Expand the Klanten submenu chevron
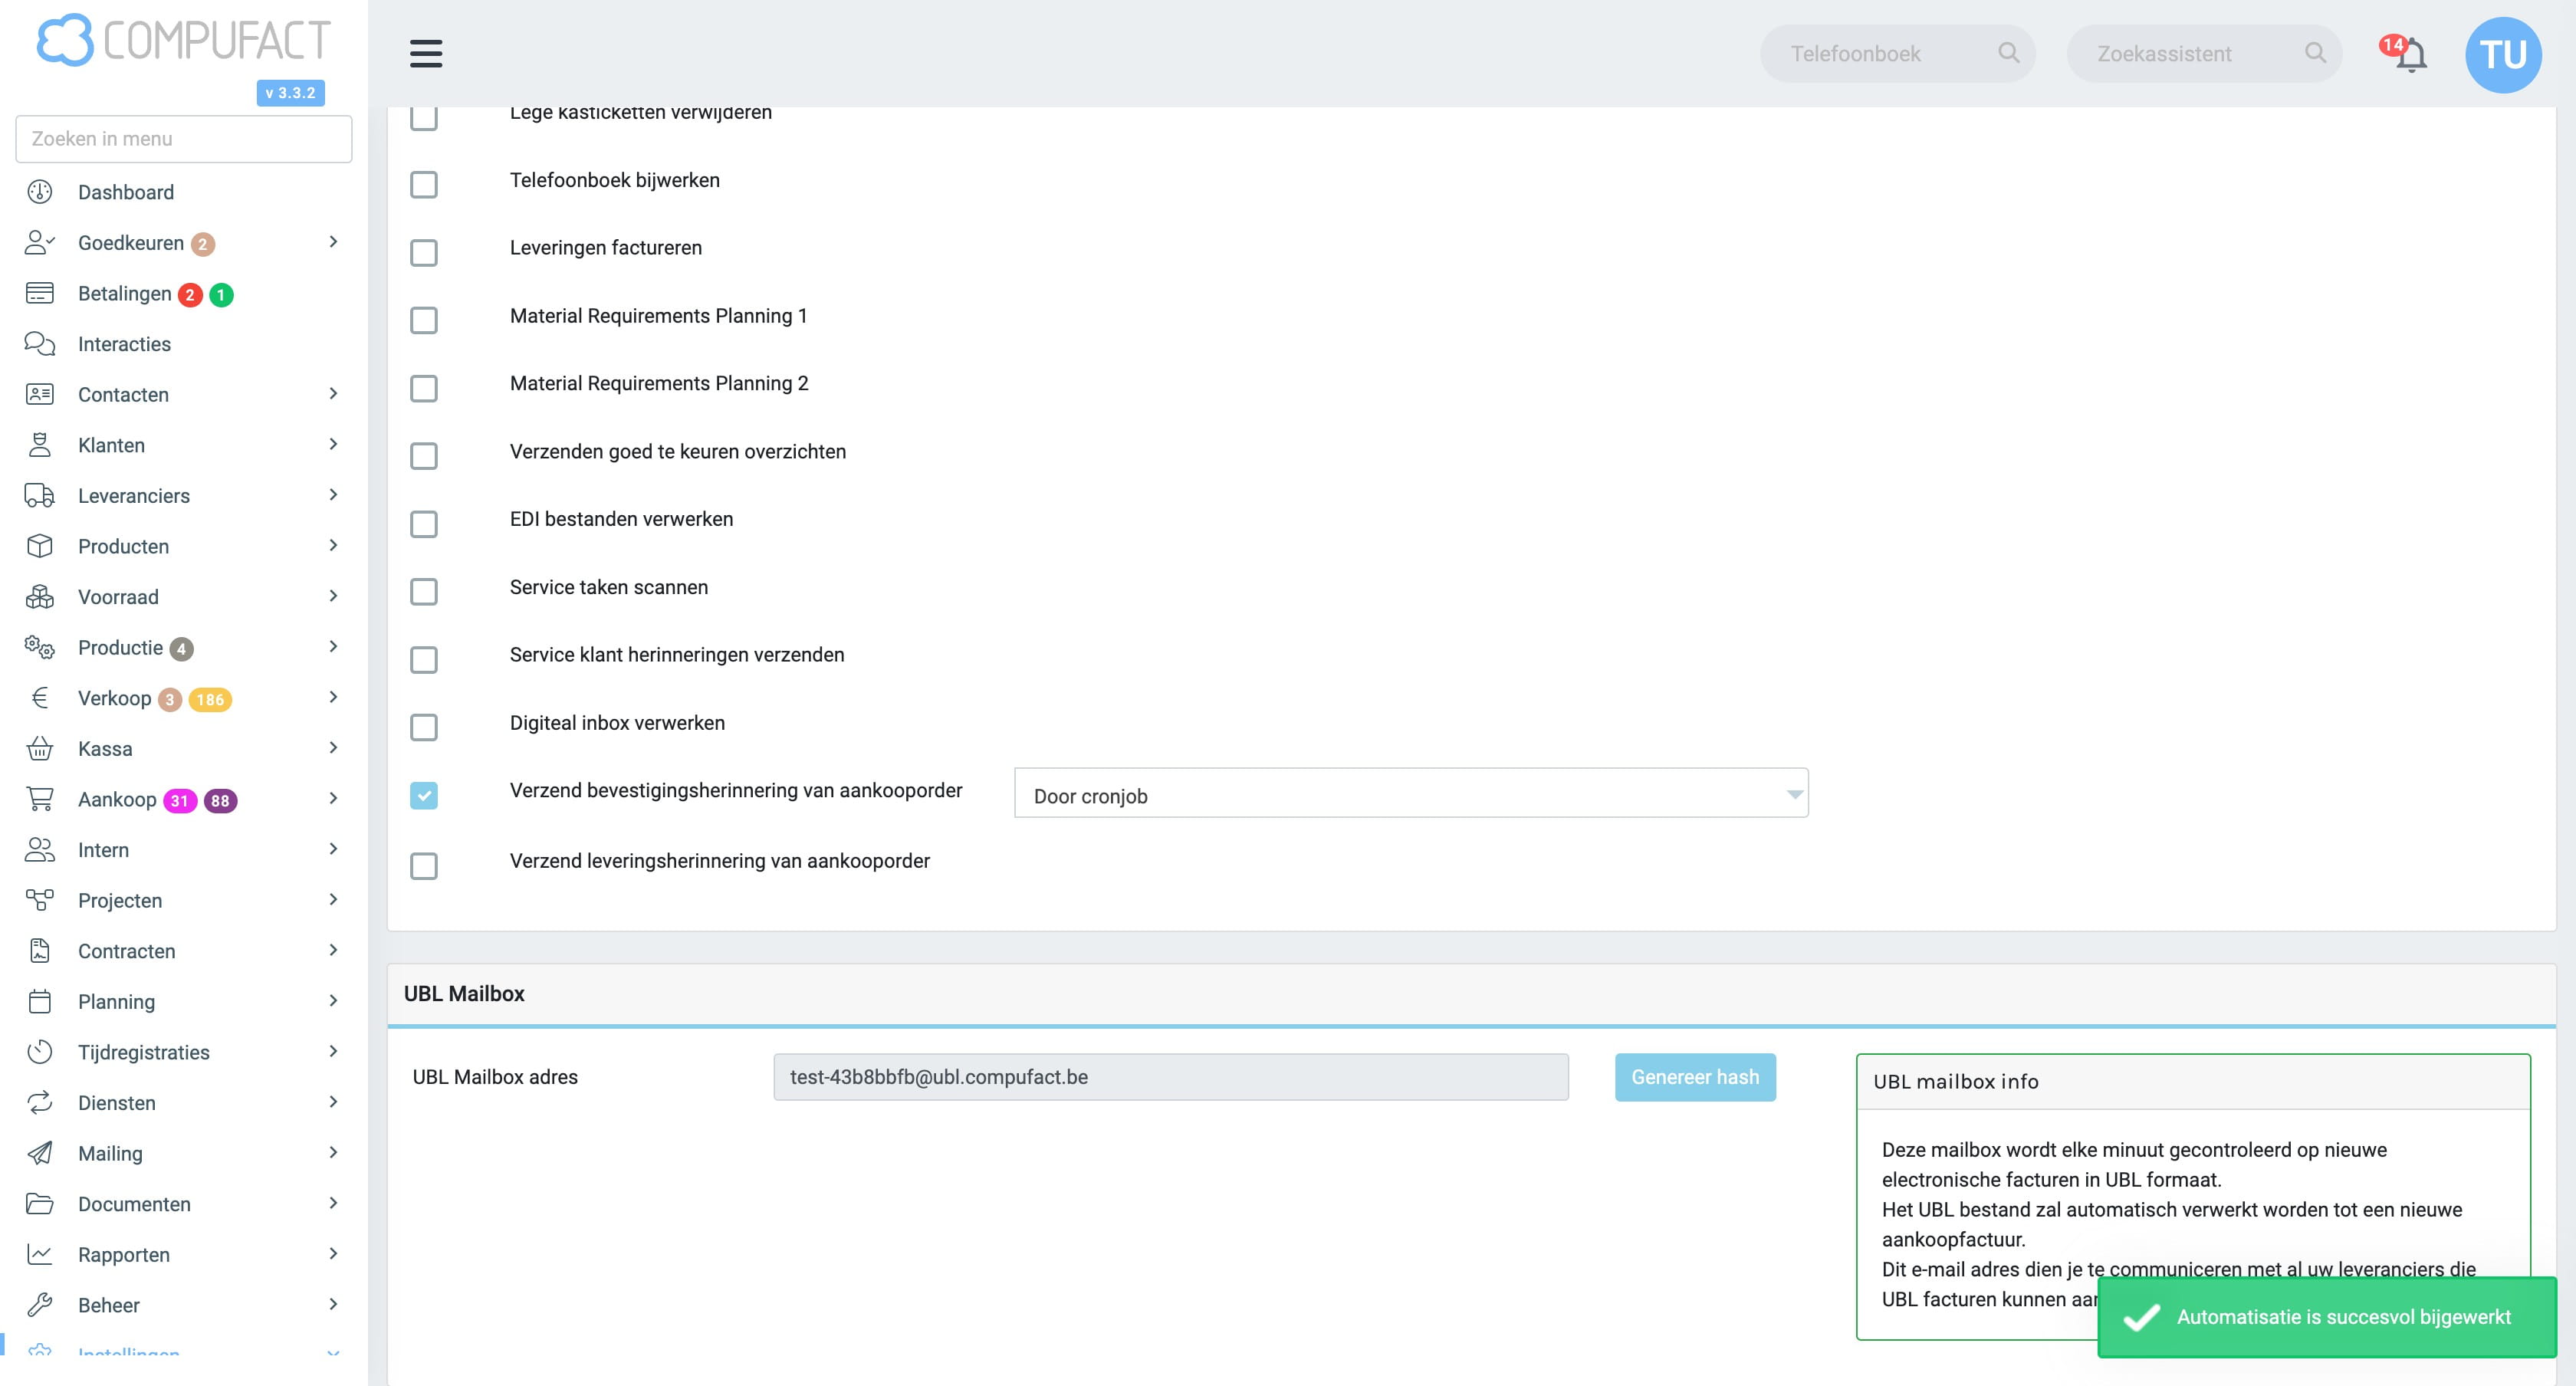2576x1386 pixels. (333, 444)
